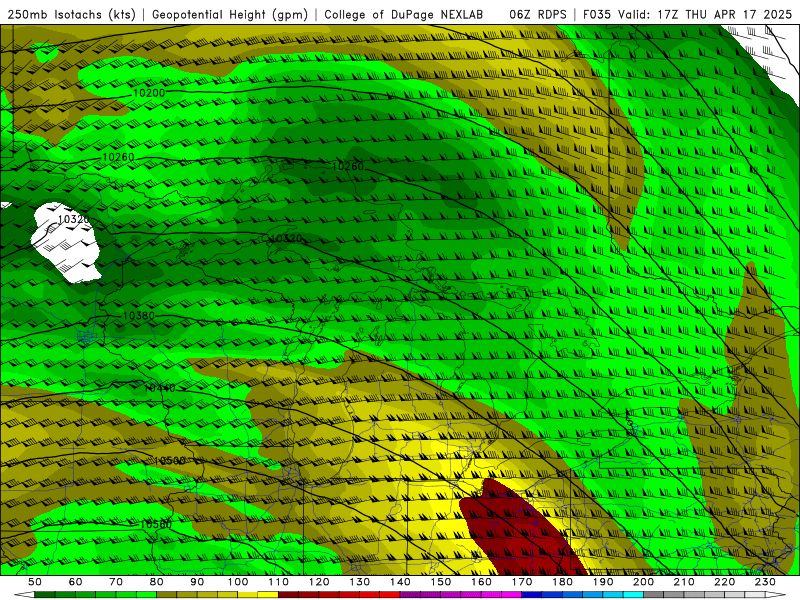Click the white low-wind area near the 10320 label
The image size is (800, 600).
click(x=66, y=245)
